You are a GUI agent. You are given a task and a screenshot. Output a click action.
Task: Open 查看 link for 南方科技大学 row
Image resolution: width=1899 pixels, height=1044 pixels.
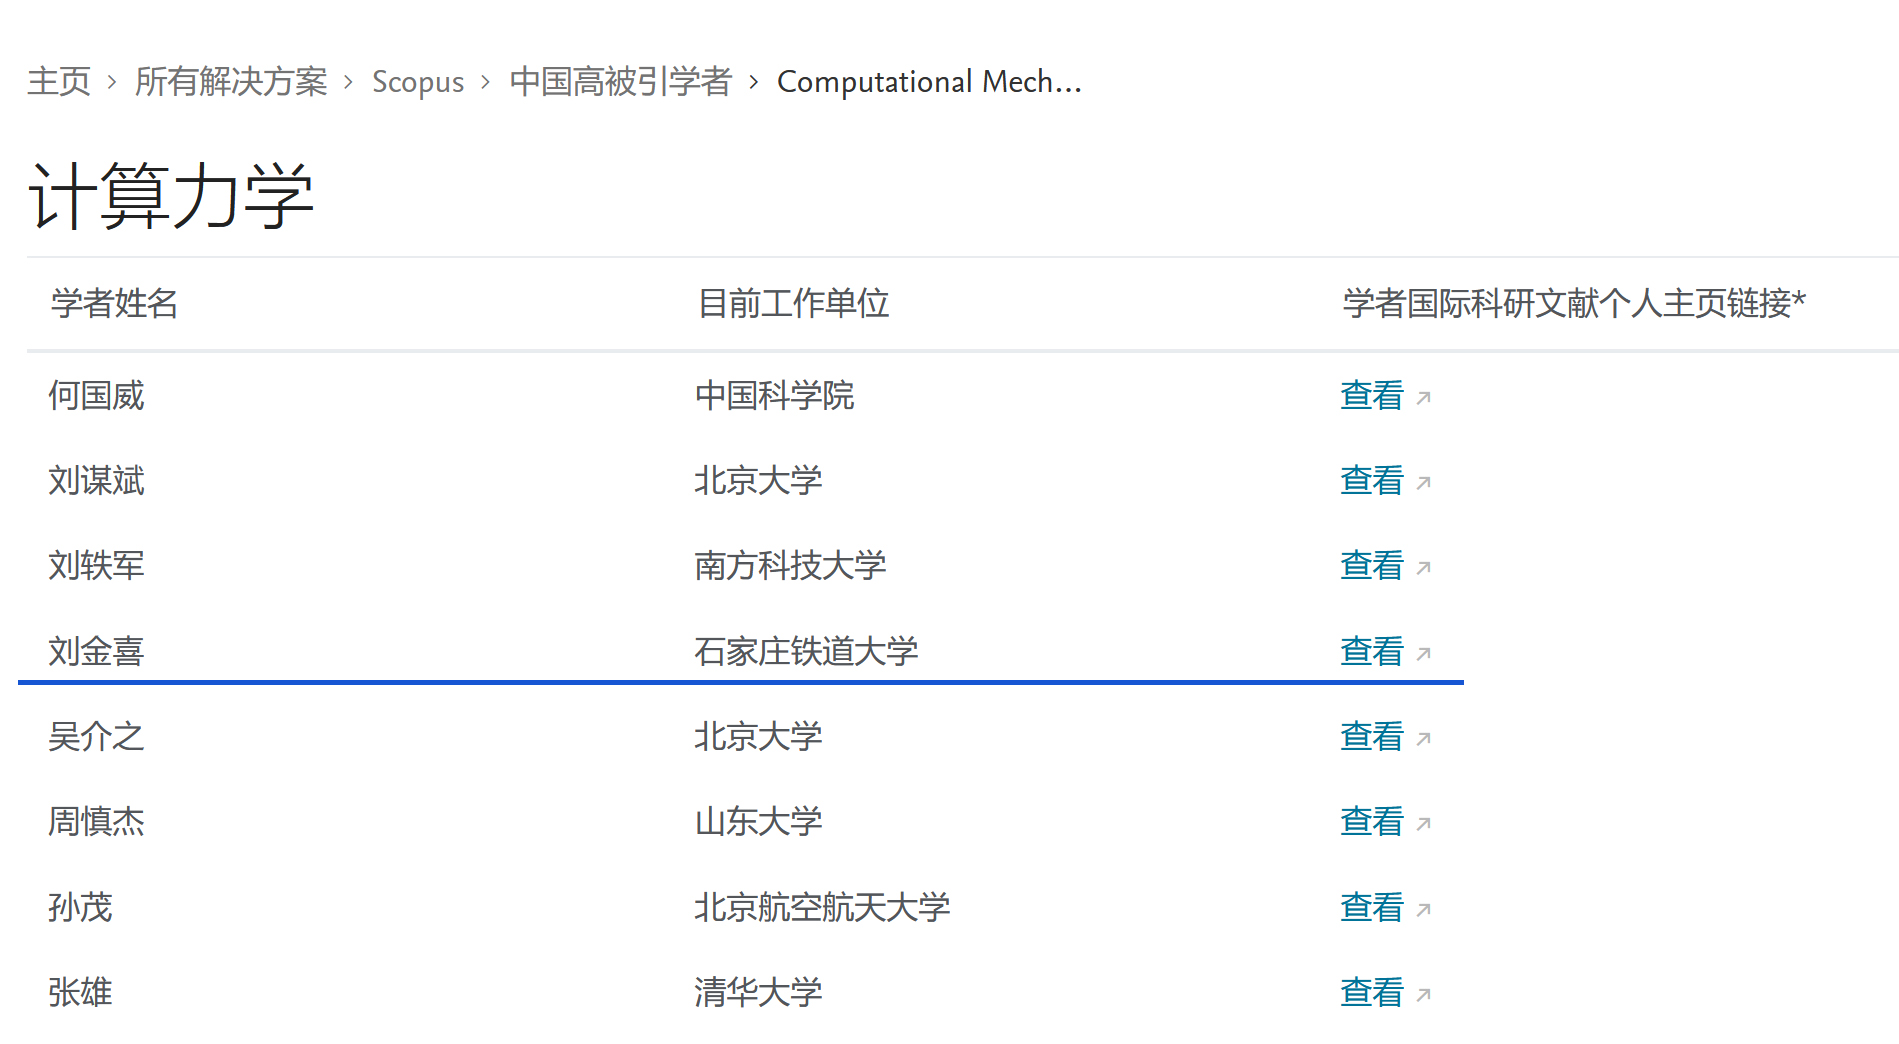[x=1372, y=566]
